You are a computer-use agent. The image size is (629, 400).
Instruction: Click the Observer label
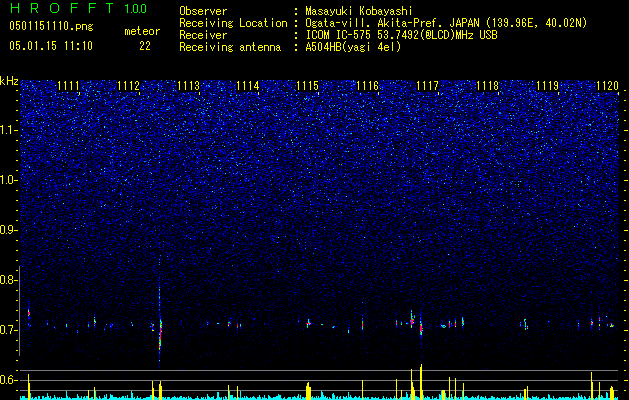pos(203,11)
